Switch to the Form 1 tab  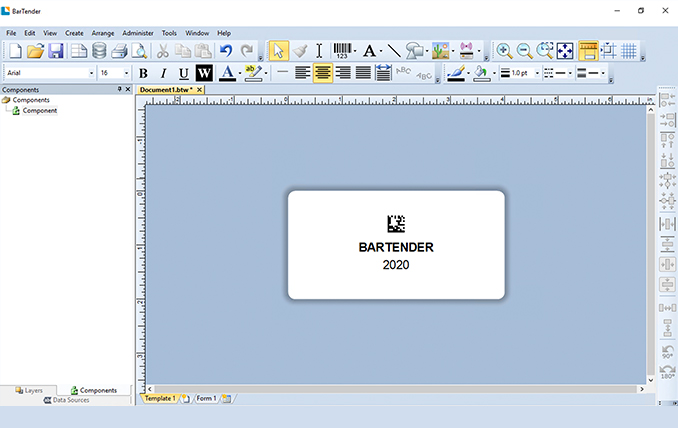point(207,398)
